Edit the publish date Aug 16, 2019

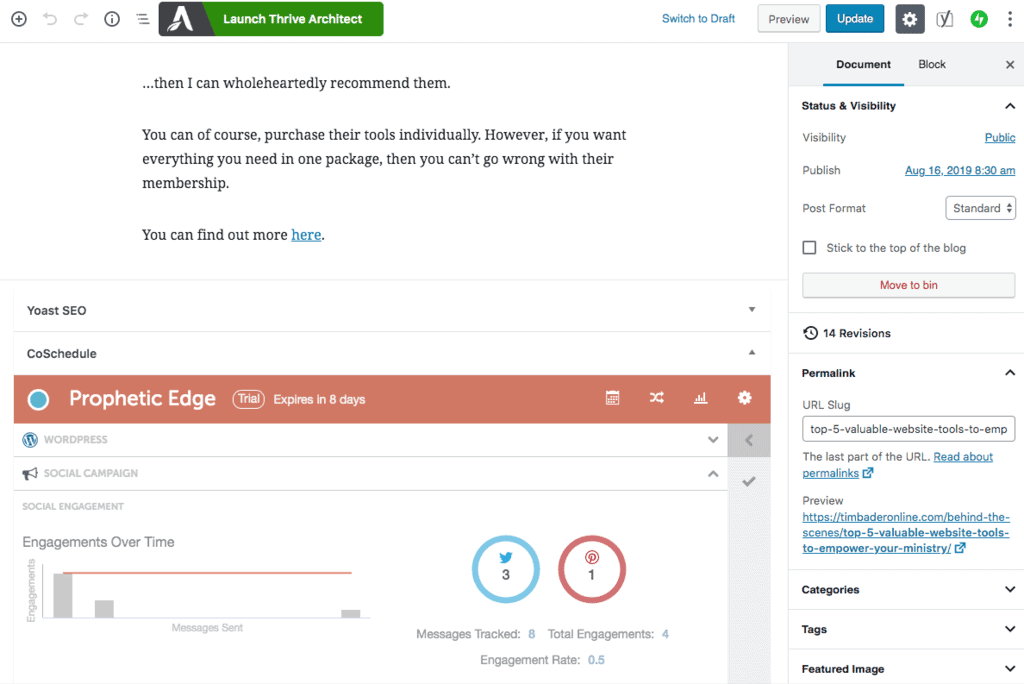click(x=960, y=171)
